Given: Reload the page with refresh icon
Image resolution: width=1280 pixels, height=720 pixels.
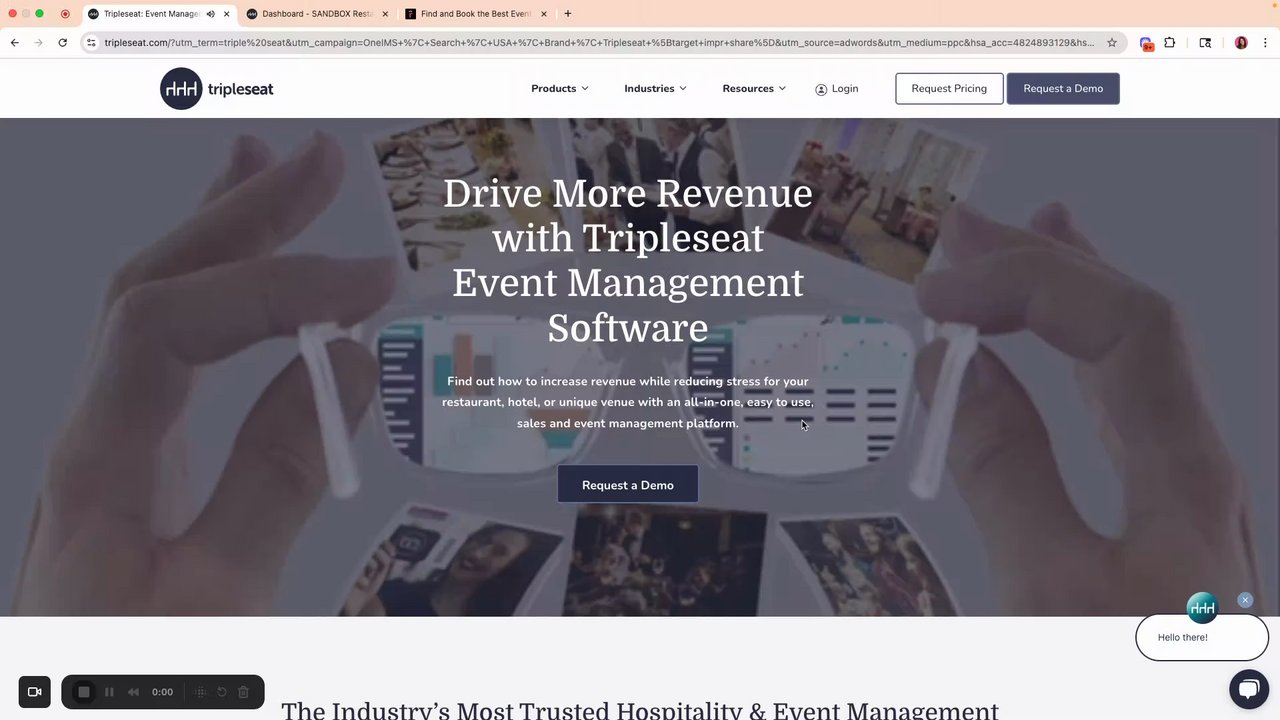Looking at the screenshot, I should [63, 43].
